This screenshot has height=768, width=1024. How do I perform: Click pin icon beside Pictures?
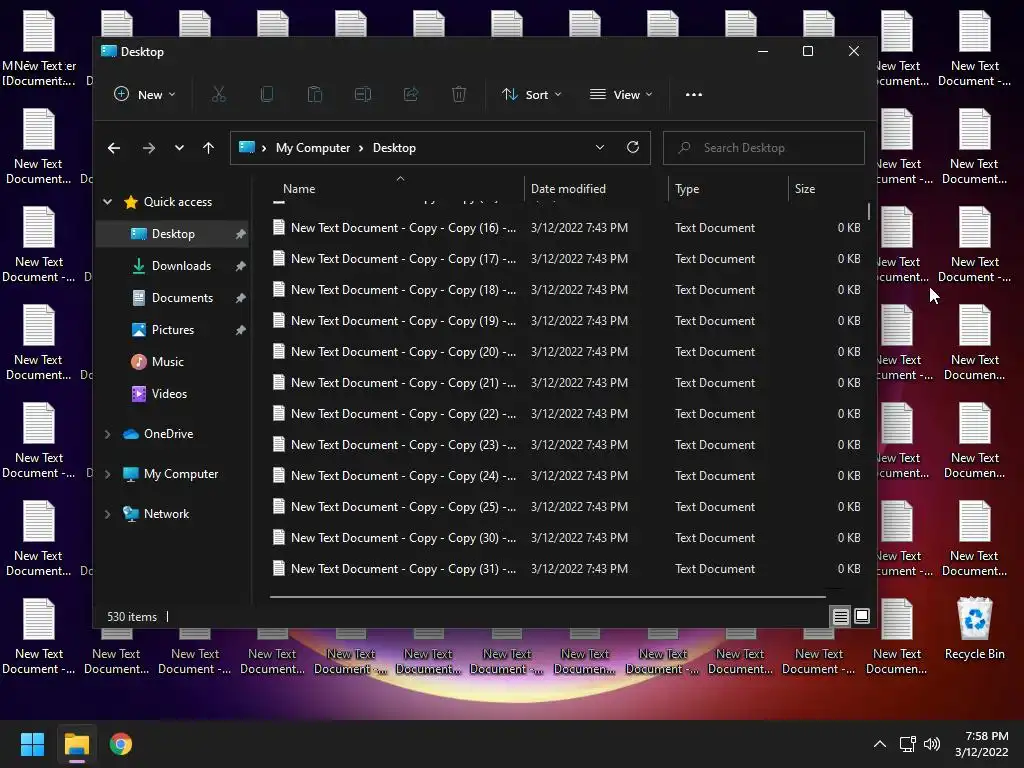pos(240,330)
